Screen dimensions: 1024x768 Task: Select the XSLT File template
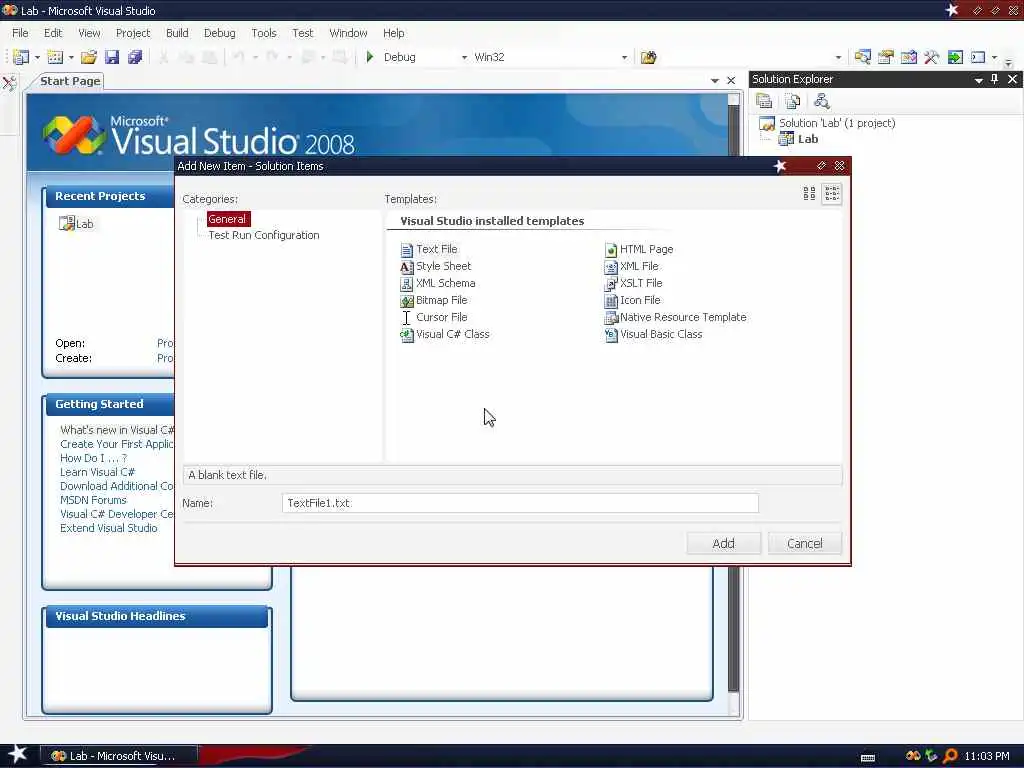tap(633, 283)
